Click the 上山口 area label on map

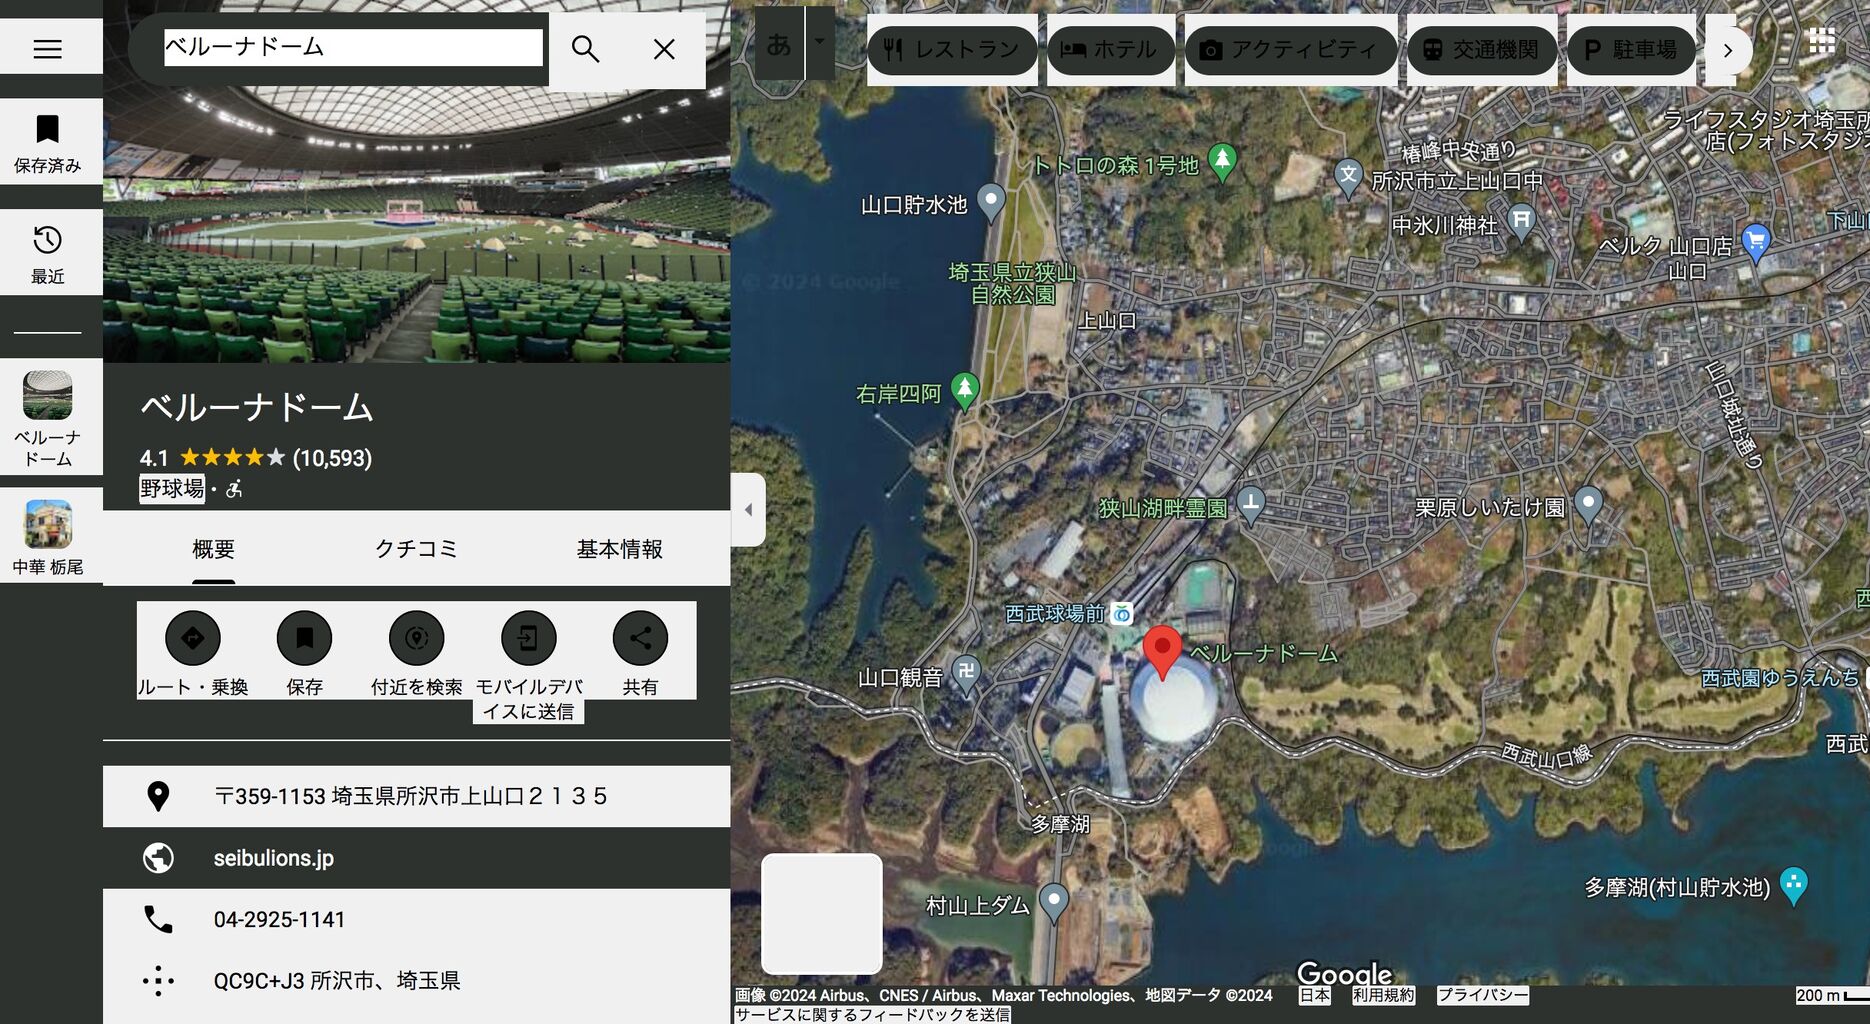click(1106, 321)
